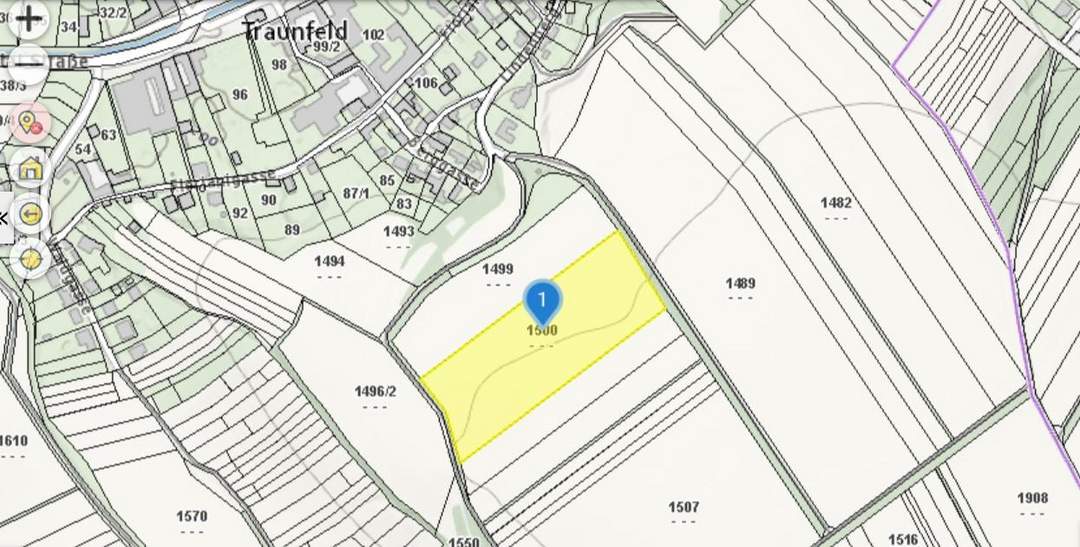This screenshot has height=547, width=1080.
Task: Remove map markers using pin-delete icon
Action: (30, 123)
